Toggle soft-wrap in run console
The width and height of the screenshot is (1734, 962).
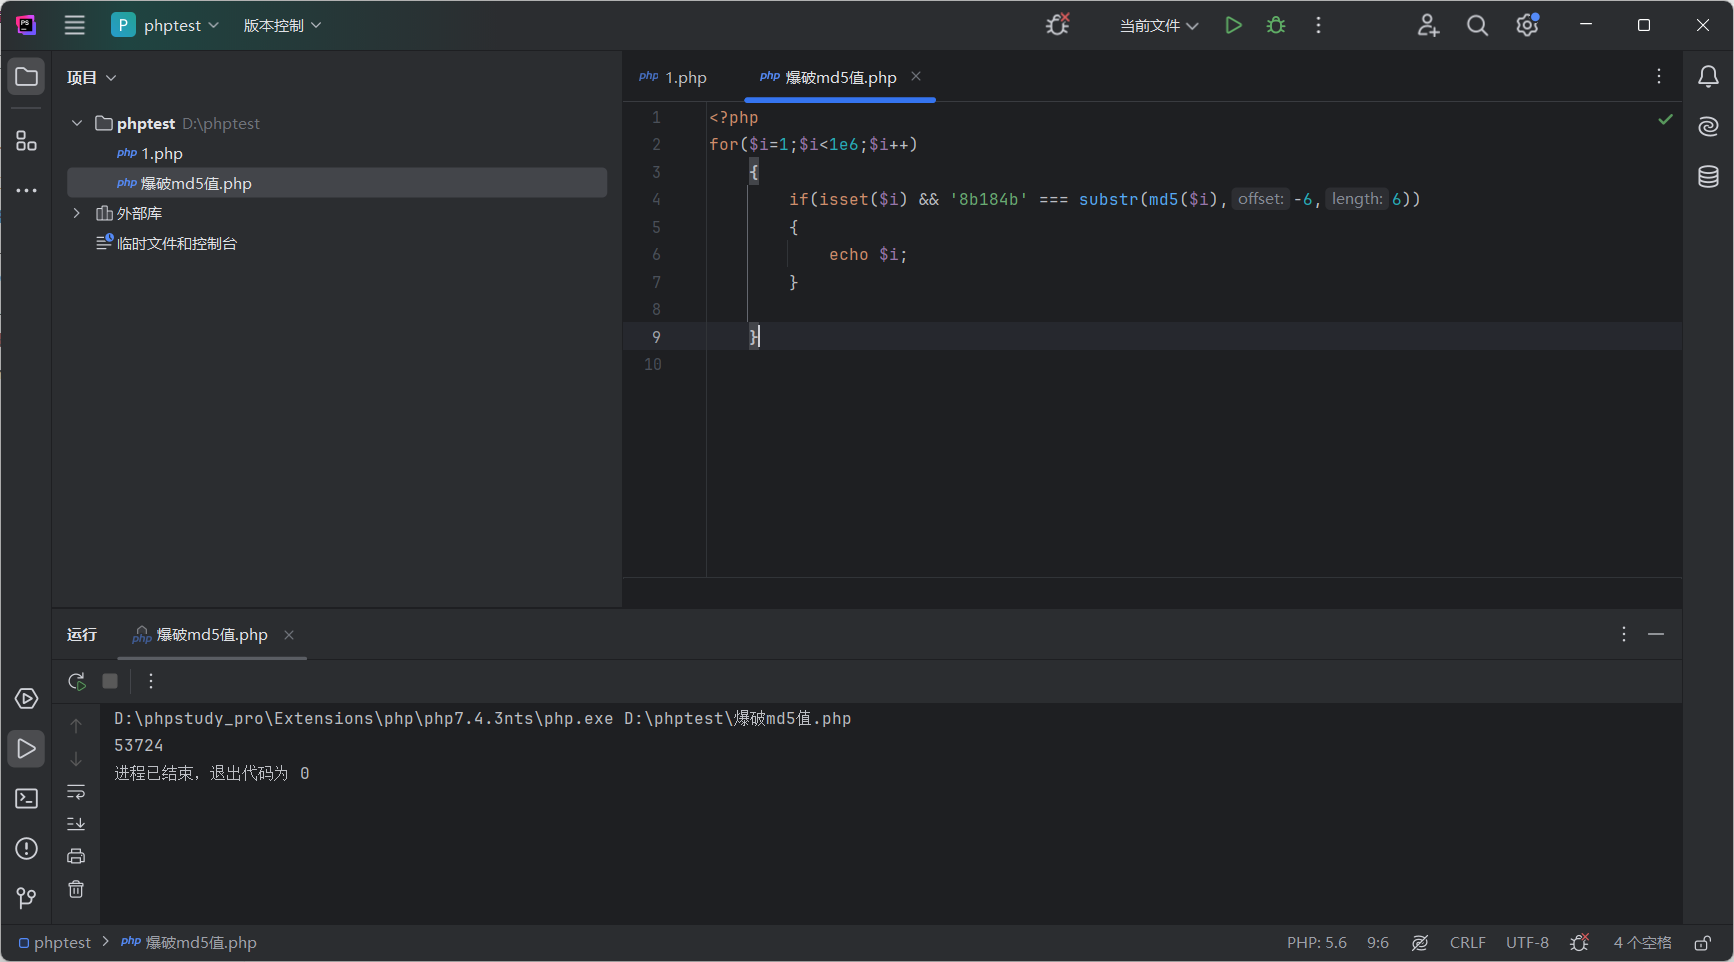76,792
